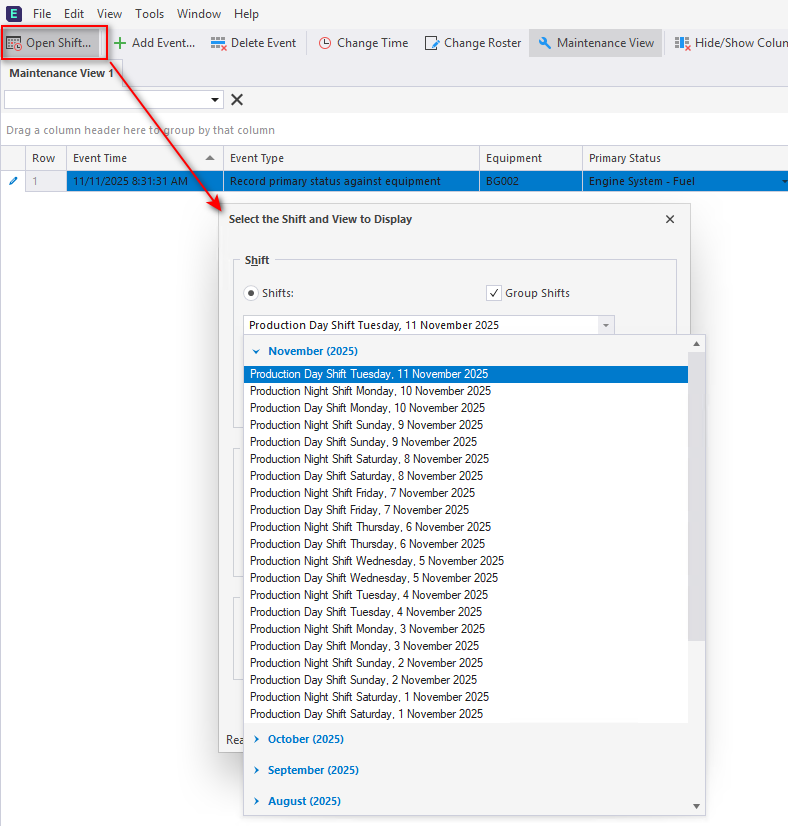788x826 pixels.
Task: Collapse the November (2025) group
Action: pyautogui.click(x=257, y=351)
